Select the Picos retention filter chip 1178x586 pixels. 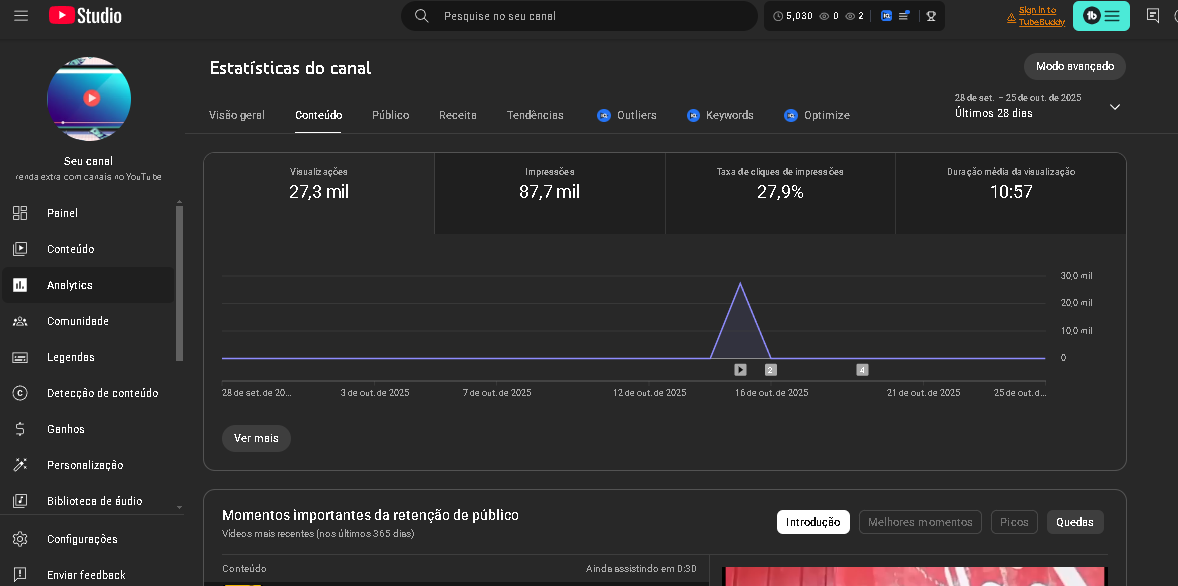pyautogui.click(x=1014, y=522)
